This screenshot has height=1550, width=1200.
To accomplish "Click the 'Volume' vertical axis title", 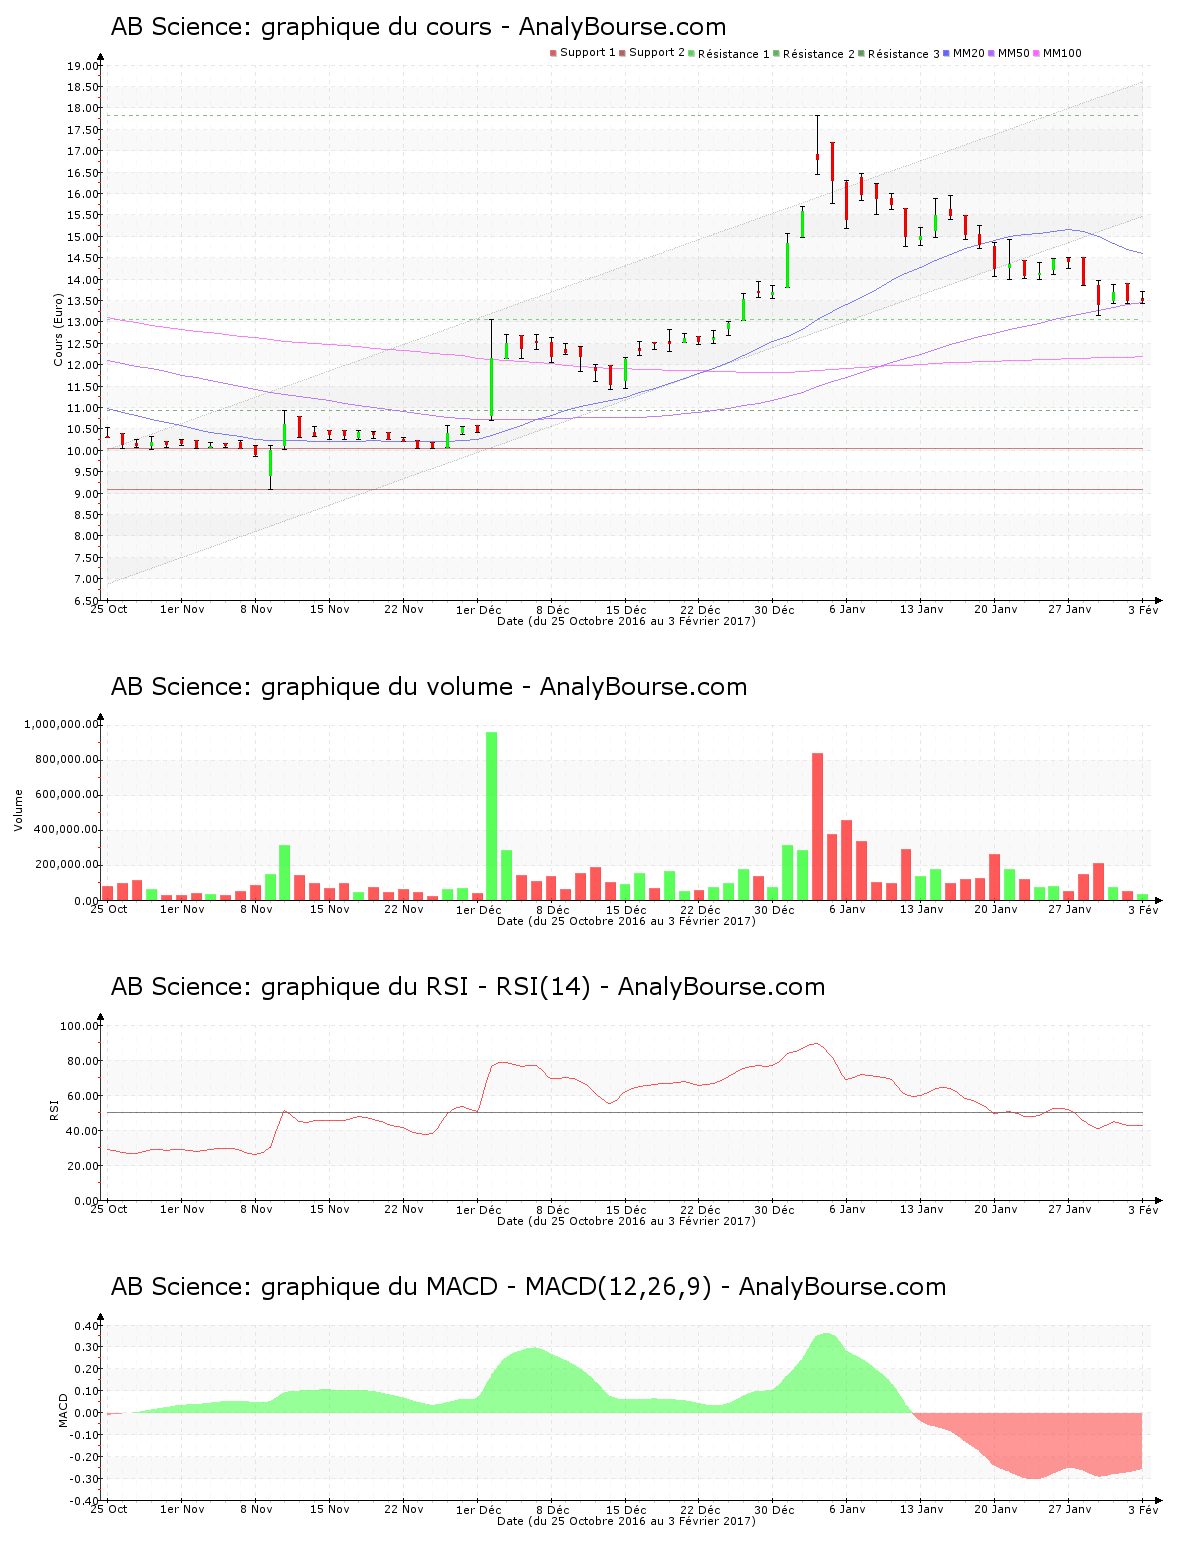I will [x=19, y=810].
